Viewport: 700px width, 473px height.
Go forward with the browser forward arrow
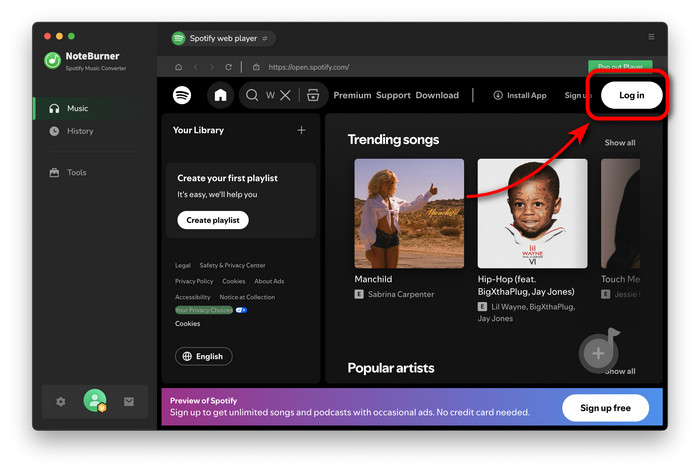point(212,67)
